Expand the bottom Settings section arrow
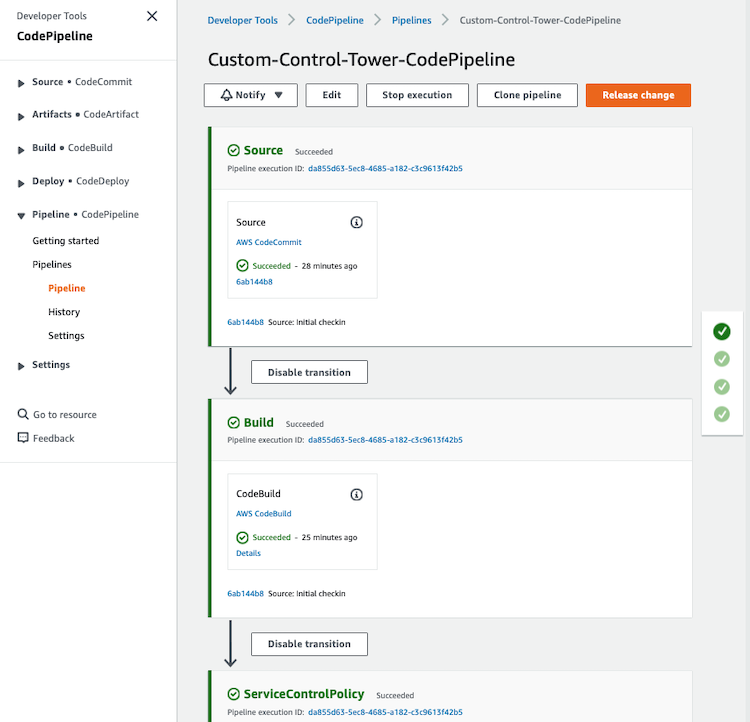This screenshot has width=750, height=722. coord(21,366)
